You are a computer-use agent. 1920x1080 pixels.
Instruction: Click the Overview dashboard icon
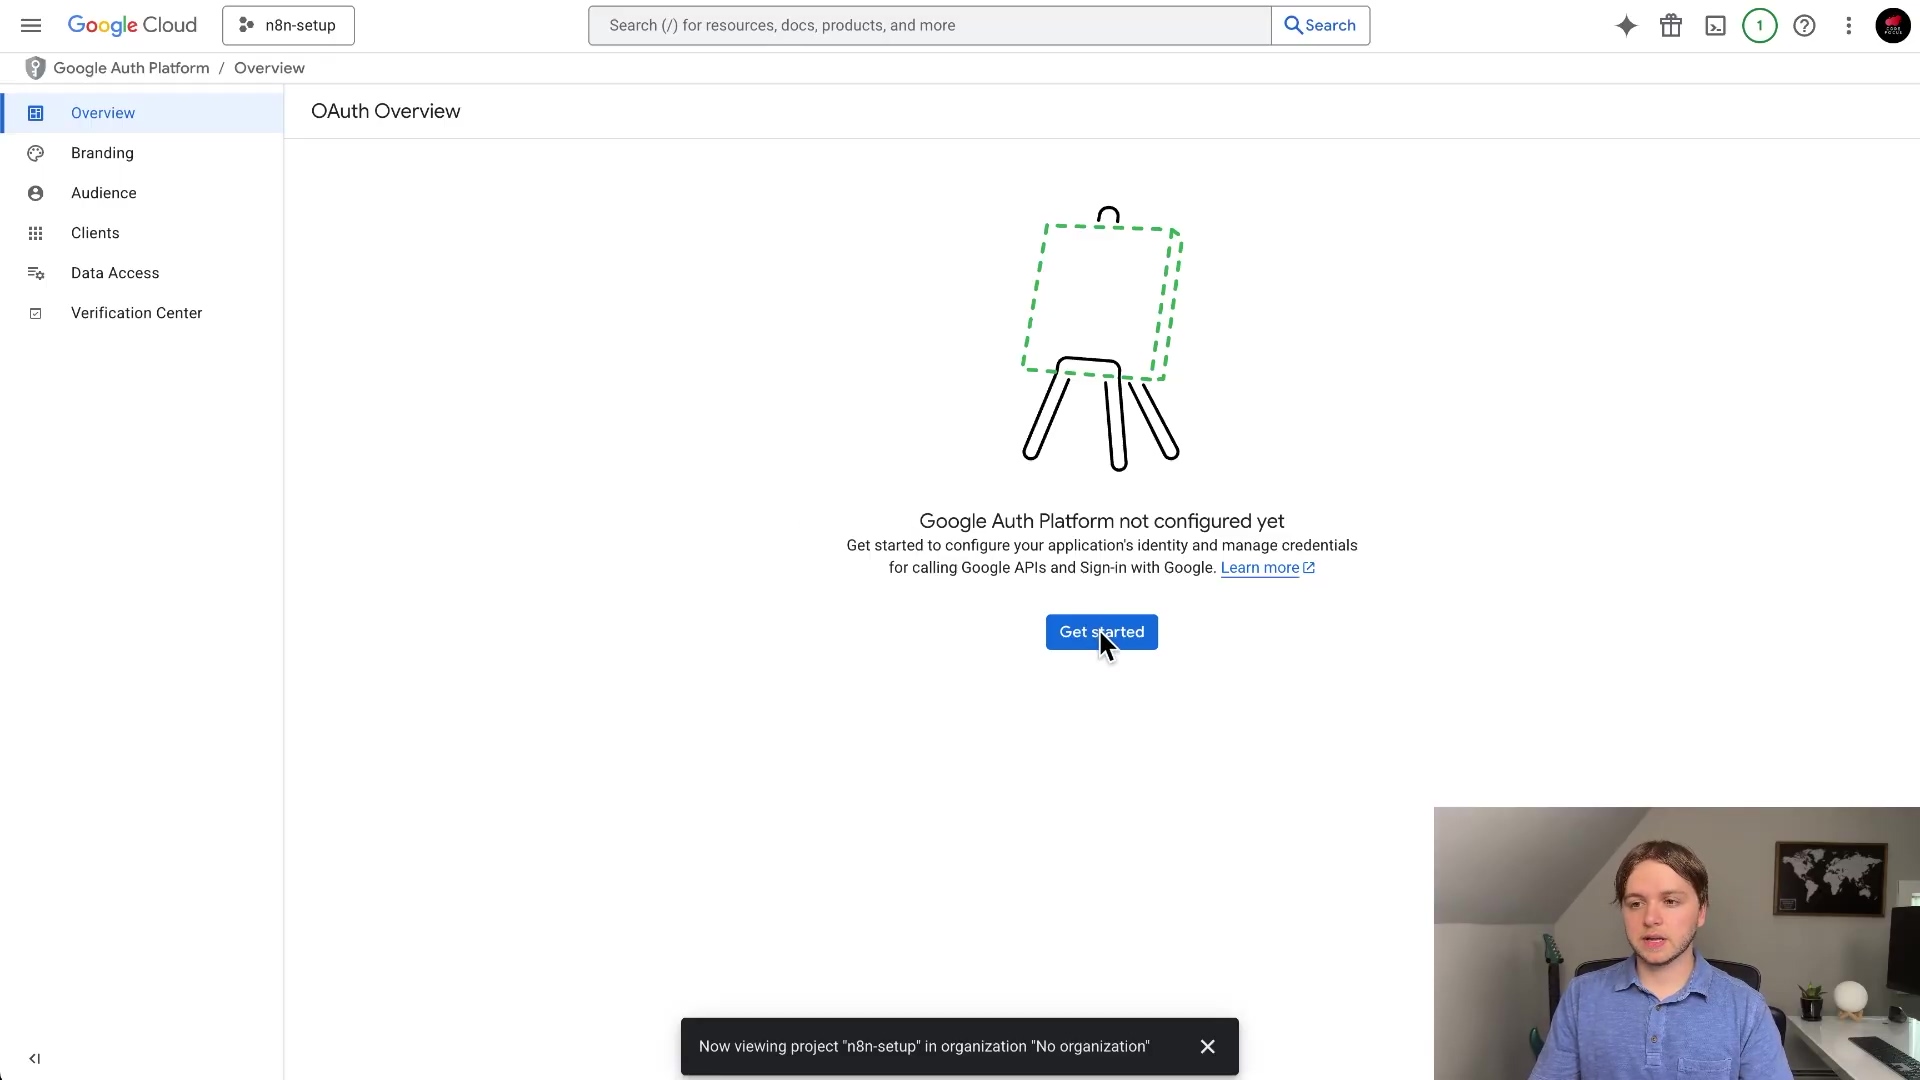(x=36, y=113)
